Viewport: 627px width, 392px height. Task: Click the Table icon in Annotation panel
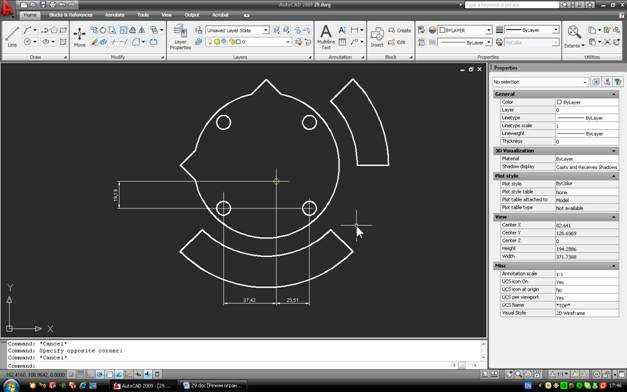click(x=342, y=42)
